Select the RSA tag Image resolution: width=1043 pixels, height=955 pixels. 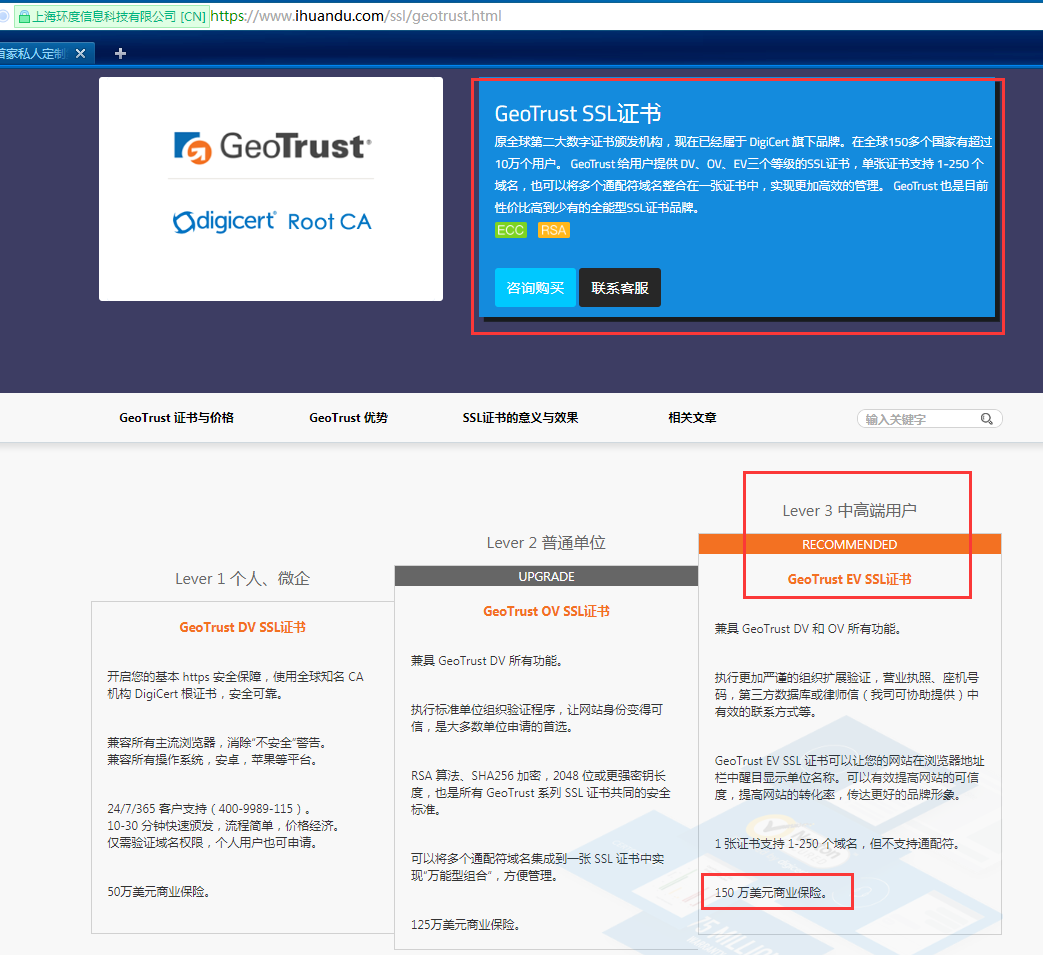click(553, 230)
